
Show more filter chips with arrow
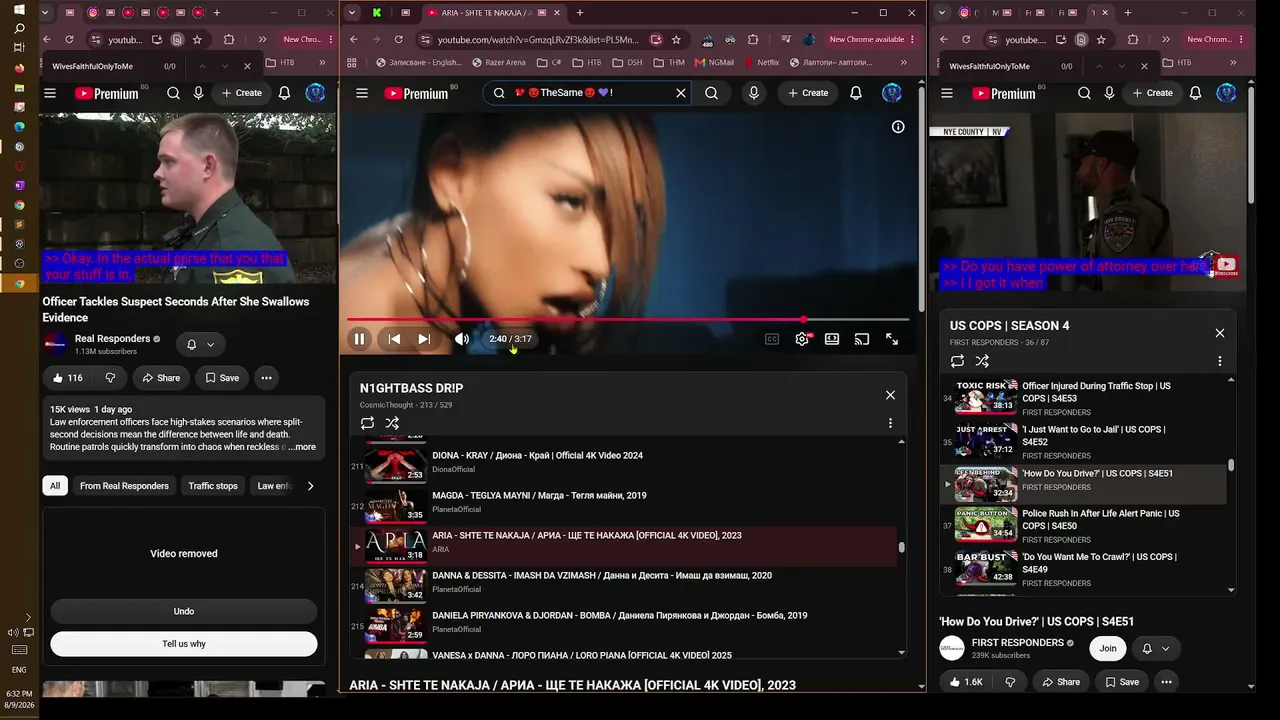pyautogui.click(x=310, y=486)
